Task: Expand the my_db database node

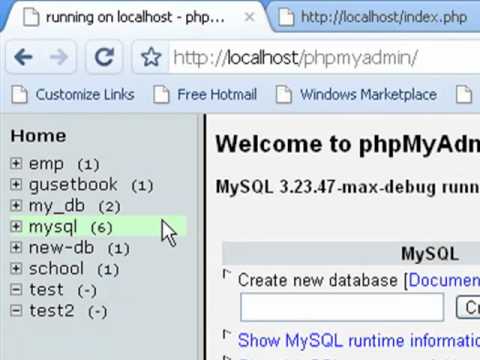Action: 16,206
